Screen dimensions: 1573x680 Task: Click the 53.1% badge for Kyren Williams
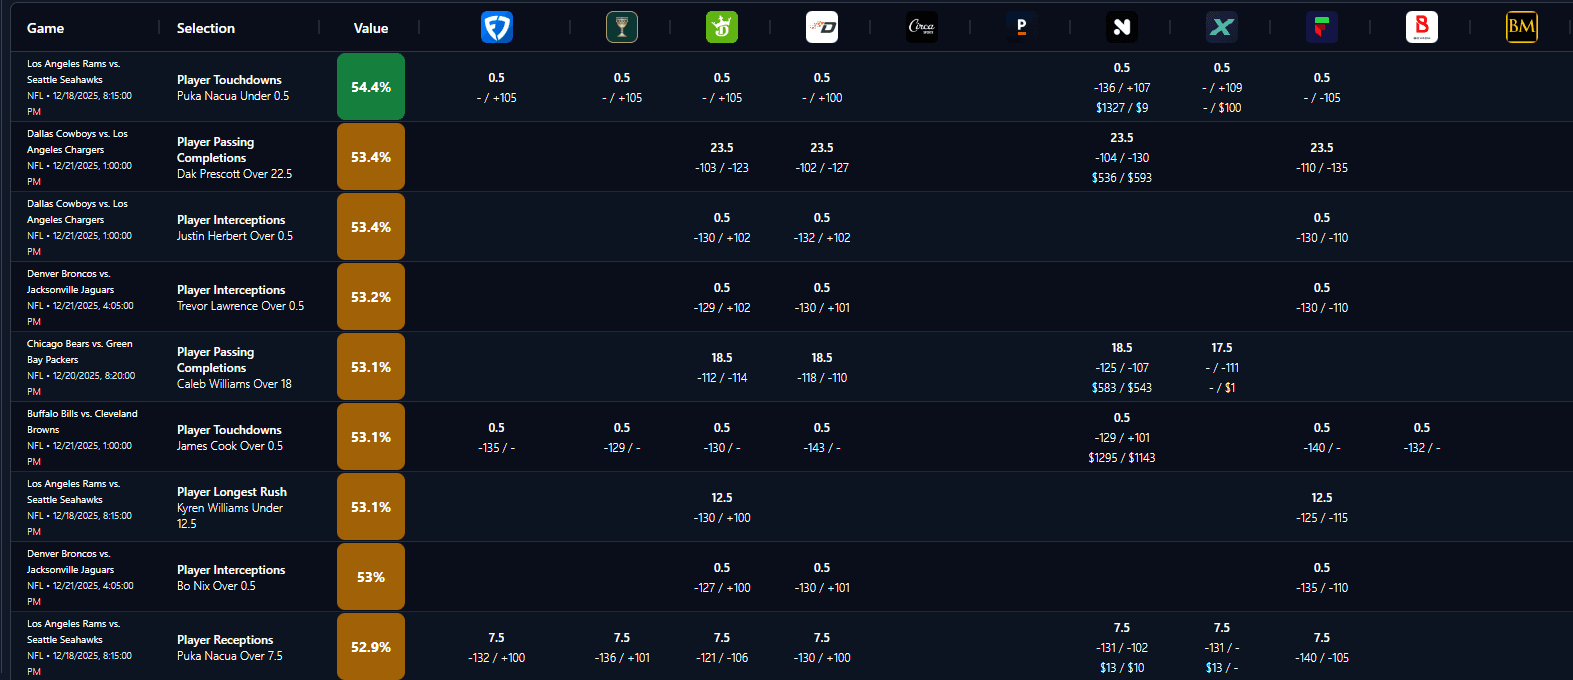point(371,507)
